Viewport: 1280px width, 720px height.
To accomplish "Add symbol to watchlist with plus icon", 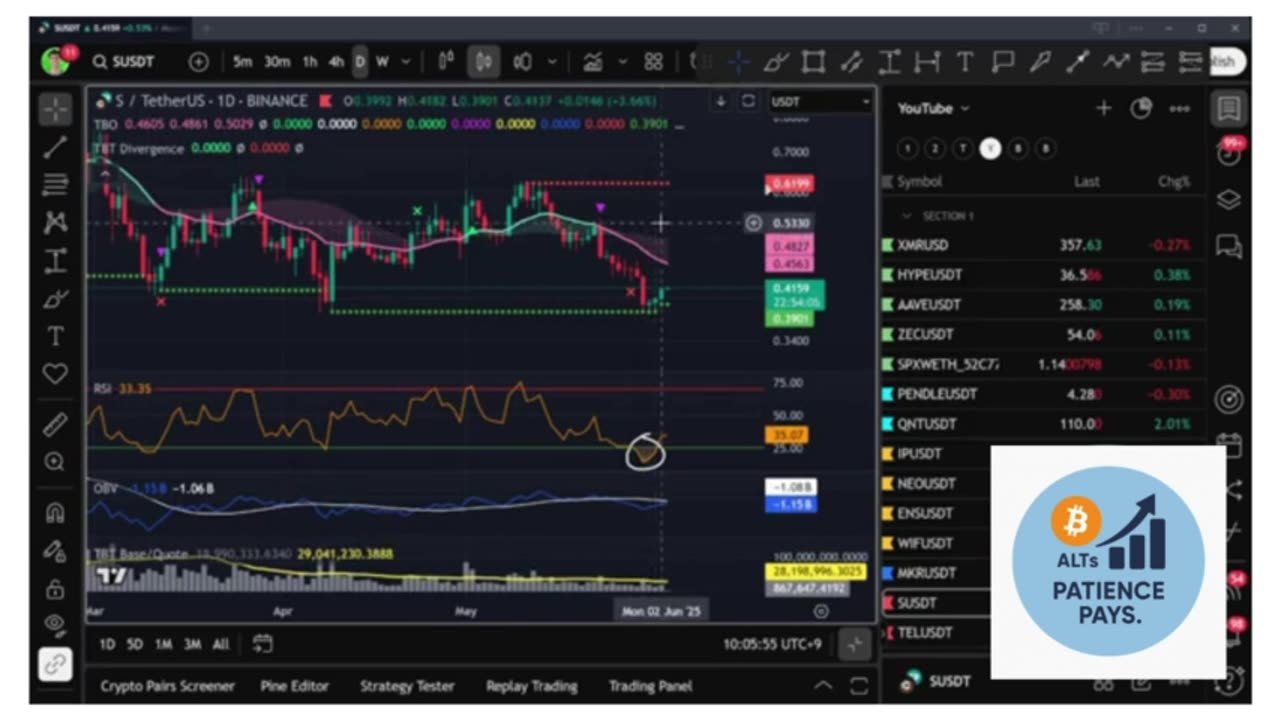I will click(x=1104, y=108).
